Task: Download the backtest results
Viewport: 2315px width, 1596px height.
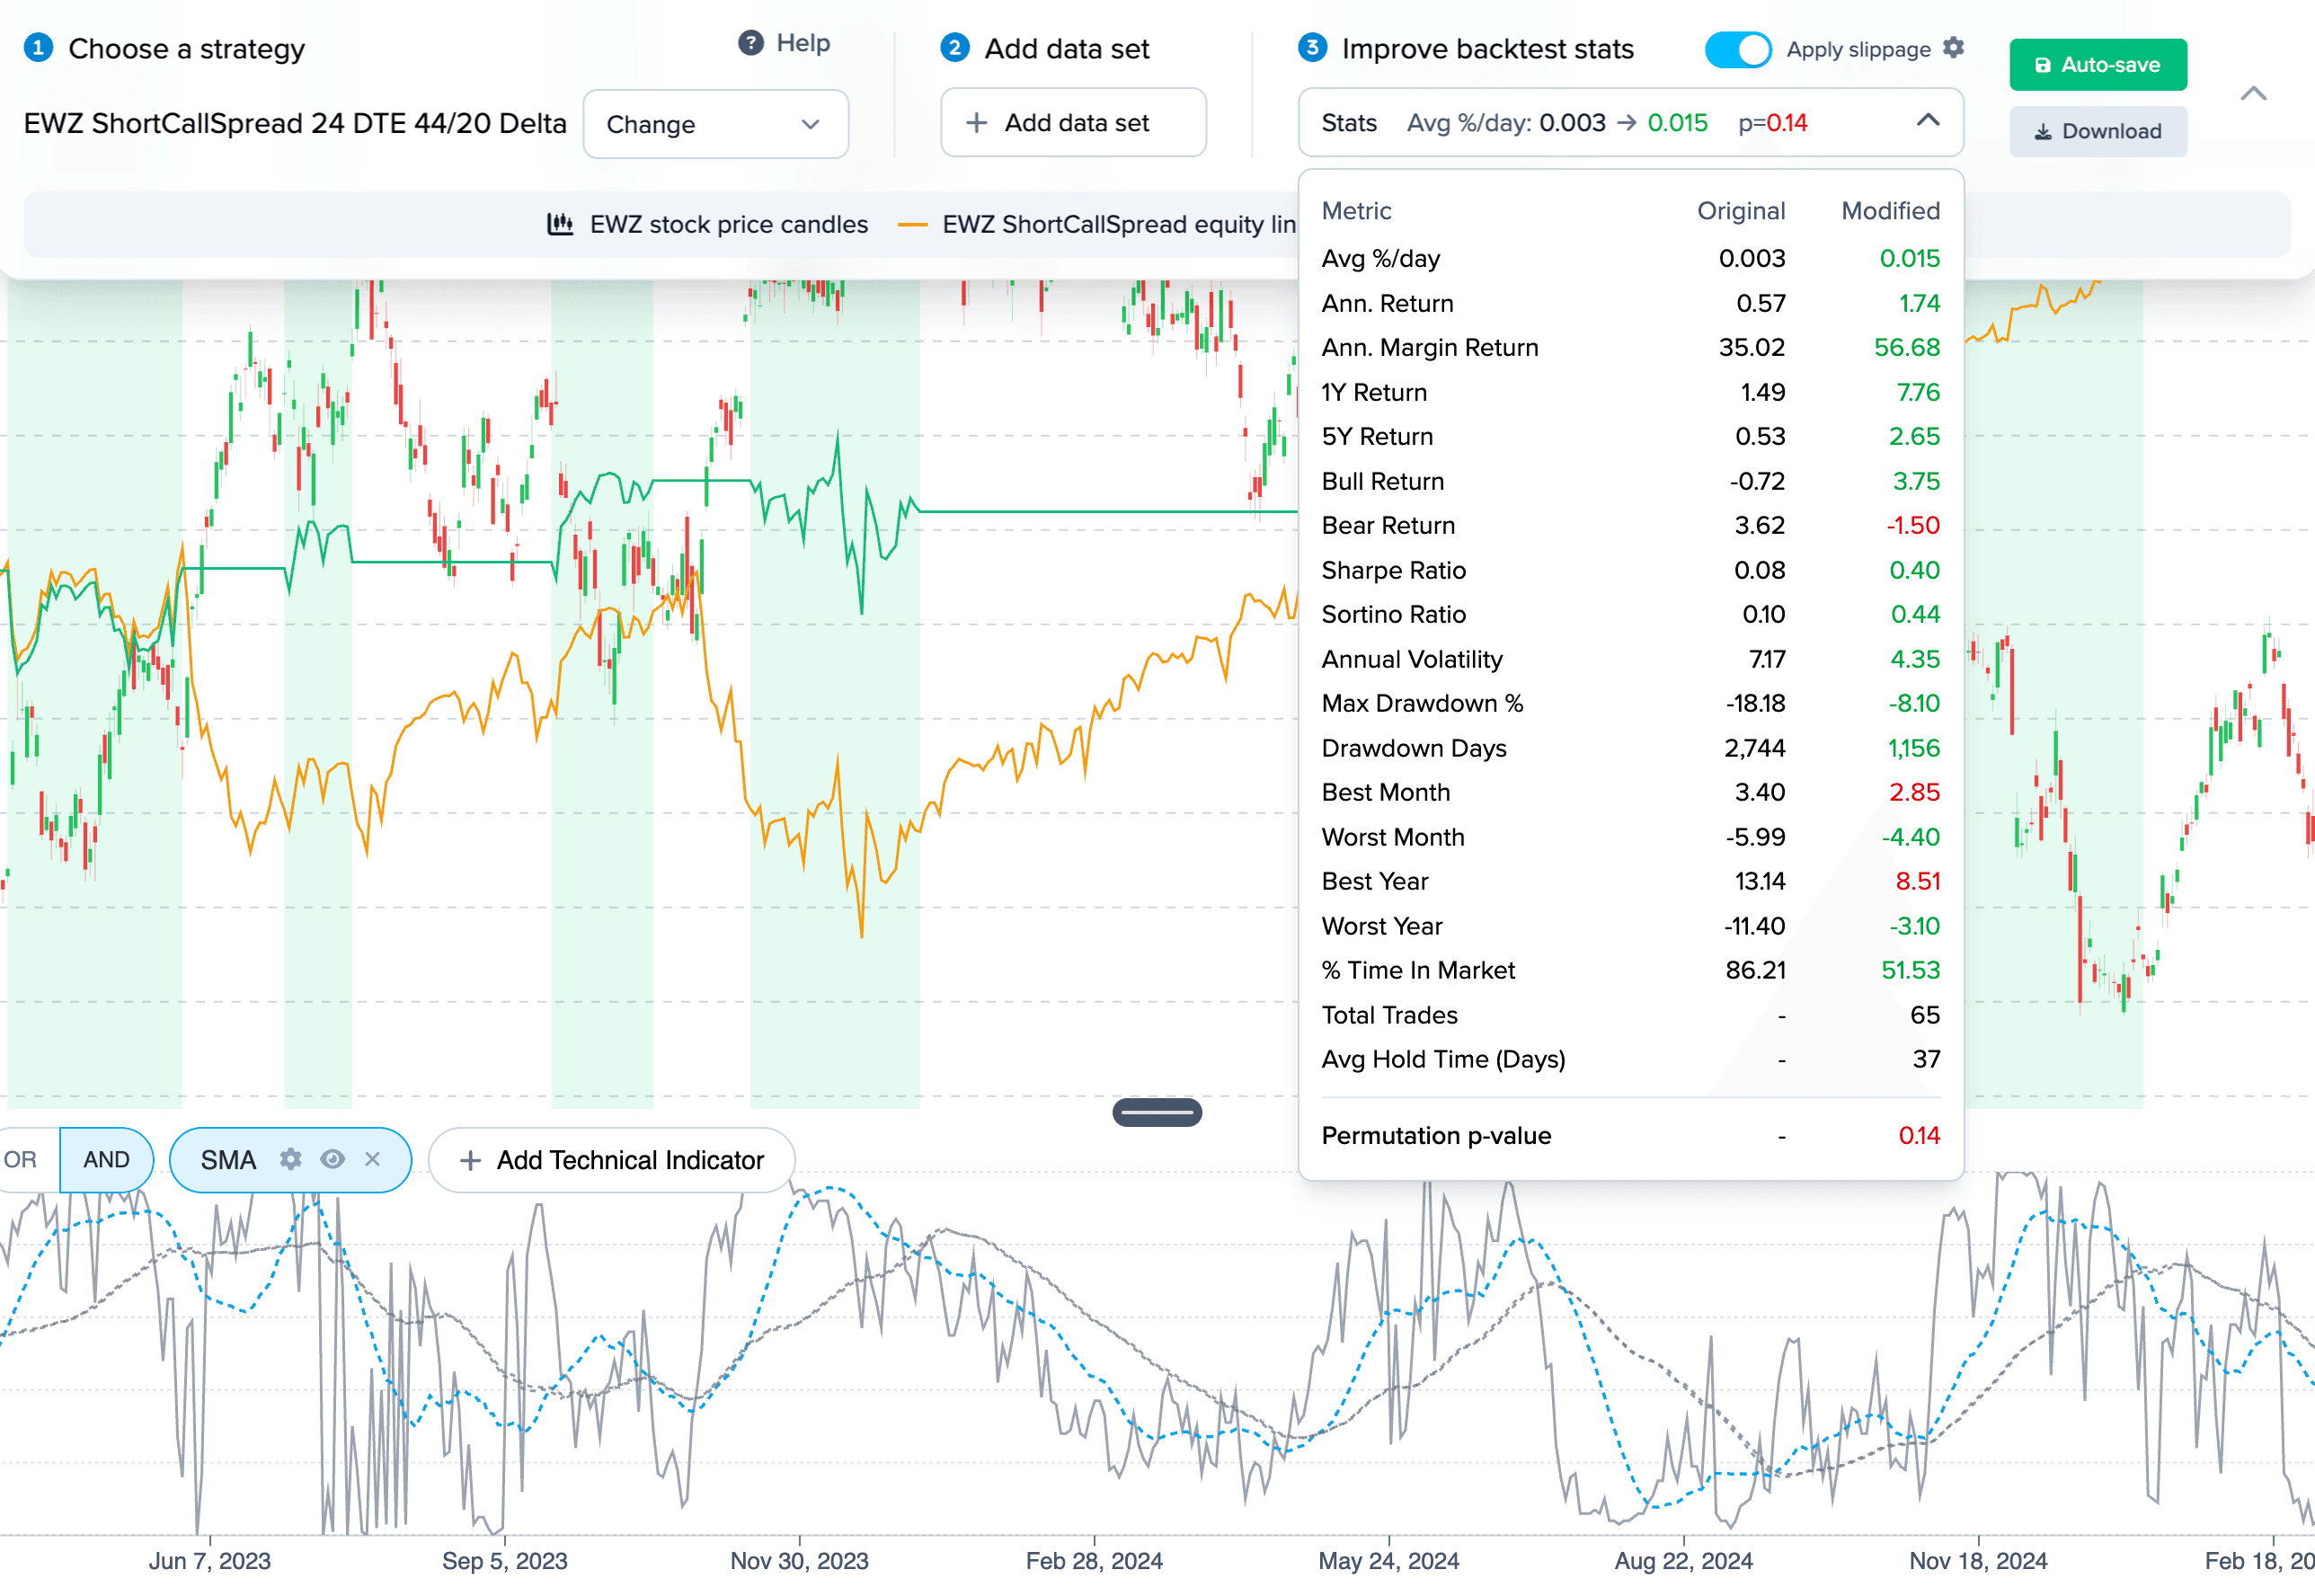Action: tap(2098, 131)
